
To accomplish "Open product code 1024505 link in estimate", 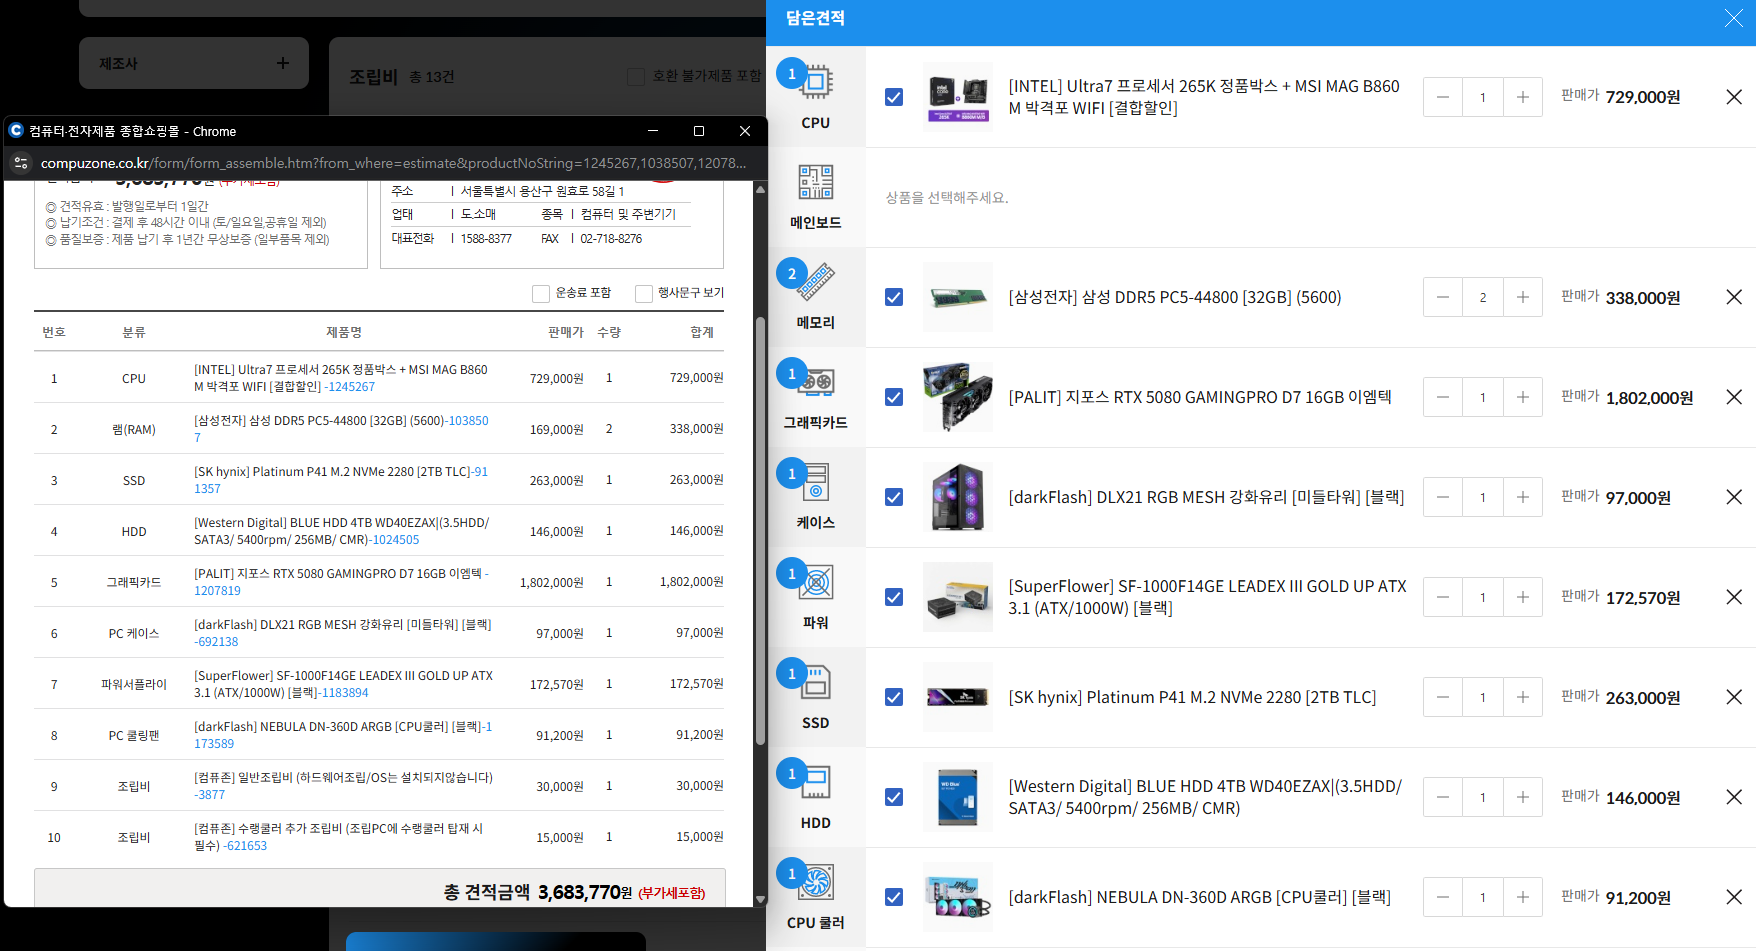I will 396,540.
